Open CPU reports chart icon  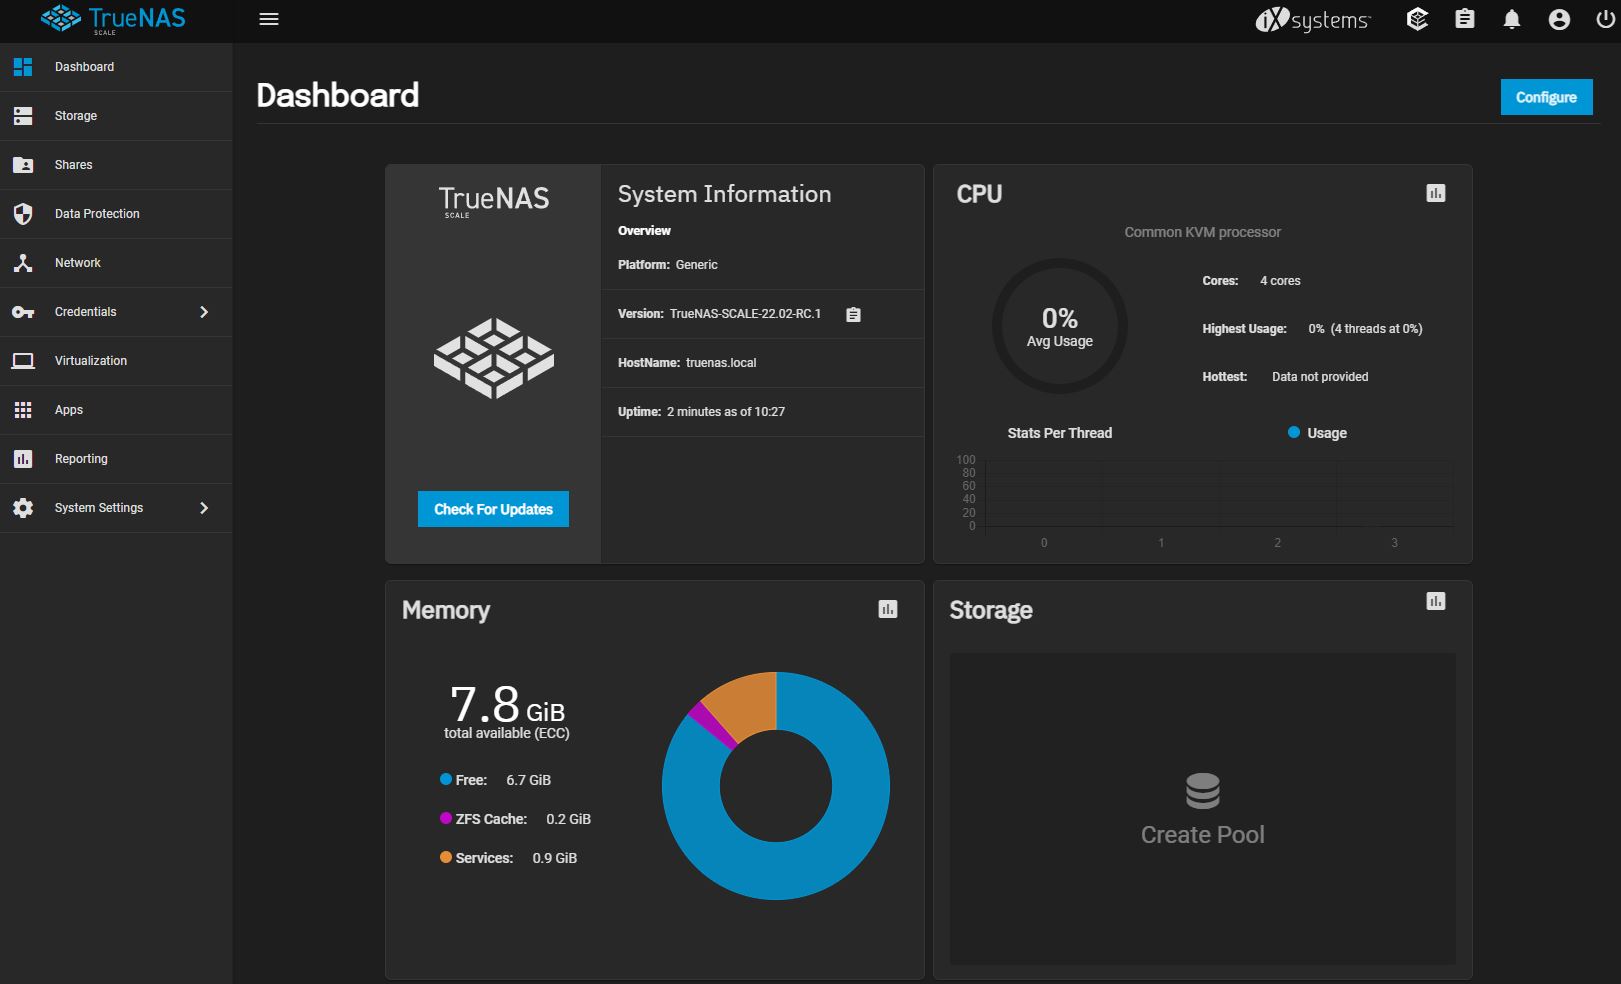1436,193
